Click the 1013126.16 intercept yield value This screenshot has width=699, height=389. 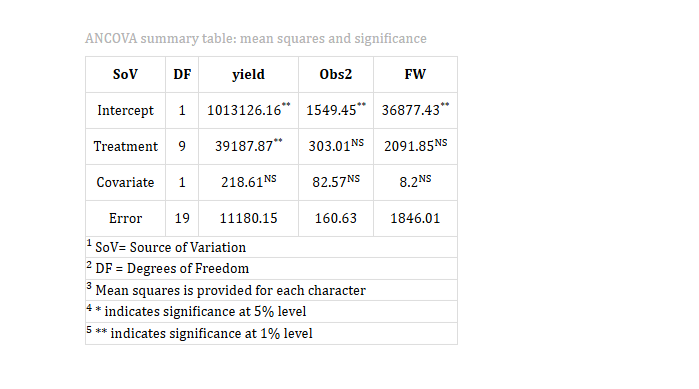[x=248, y=110]
